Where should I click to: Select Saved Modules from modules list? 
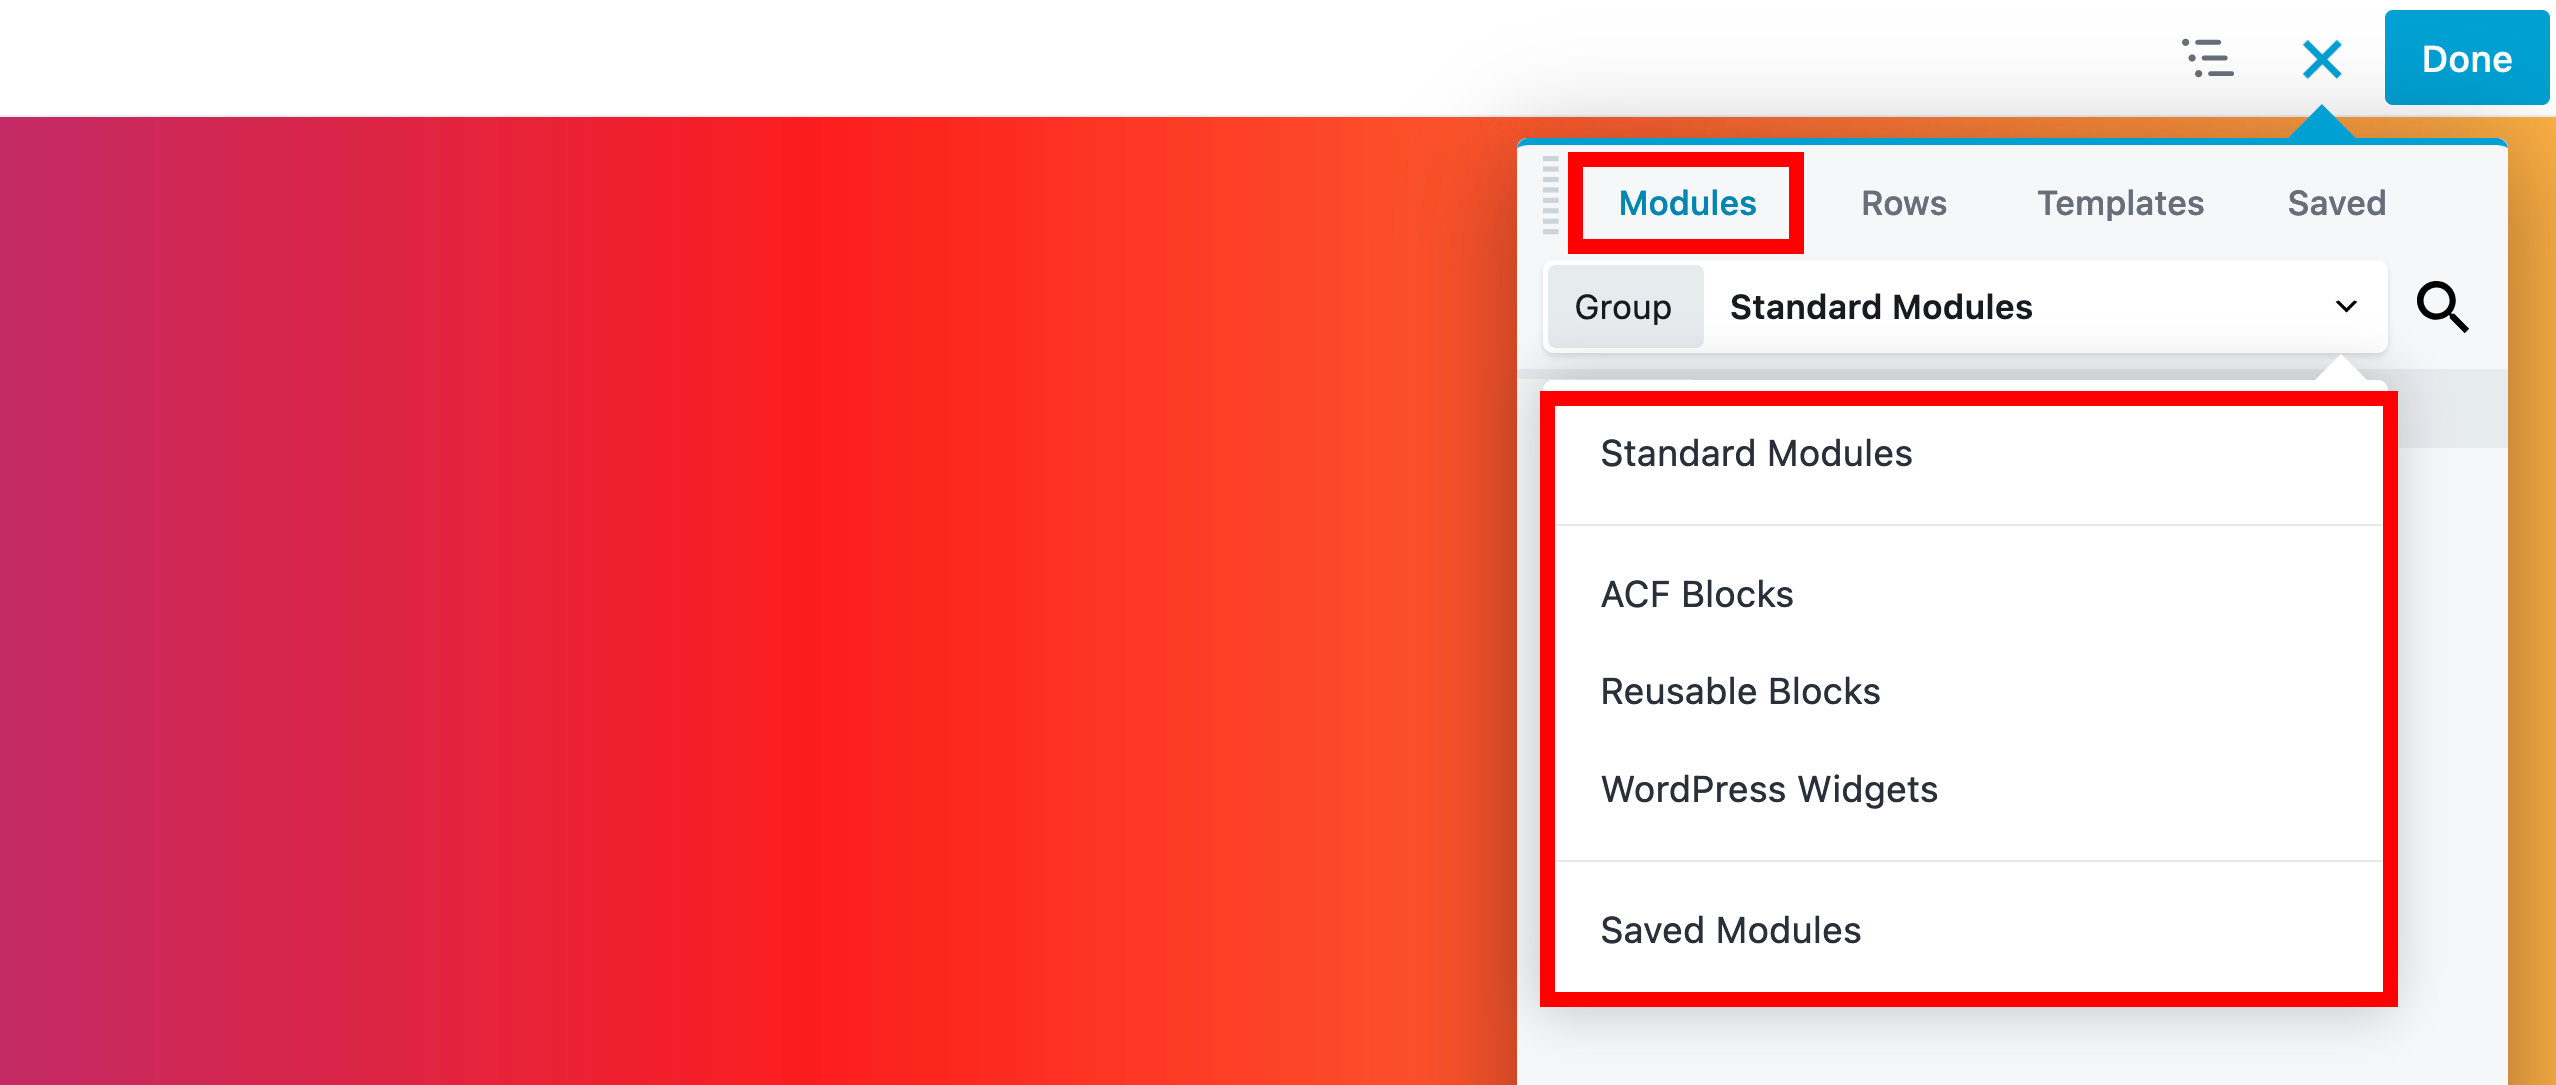tap(1731, 930)
